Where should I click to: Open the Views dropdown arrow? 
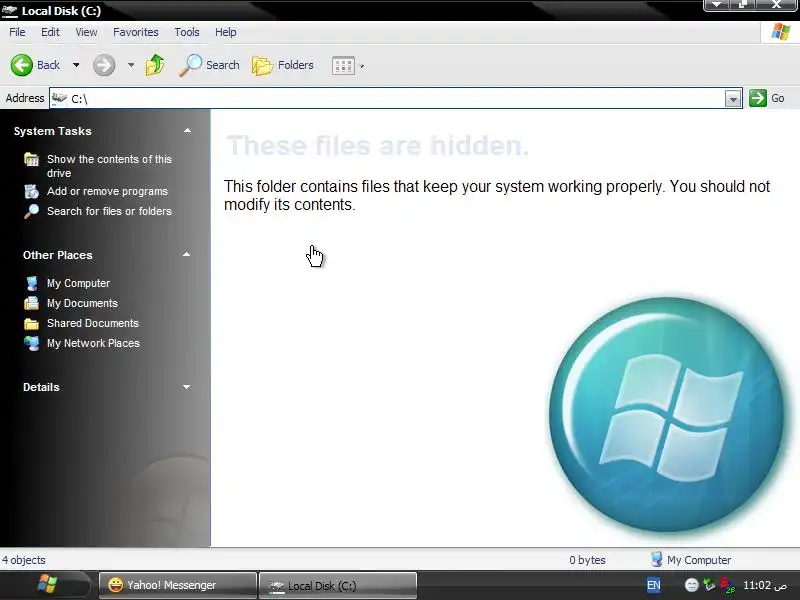[362, 66]
